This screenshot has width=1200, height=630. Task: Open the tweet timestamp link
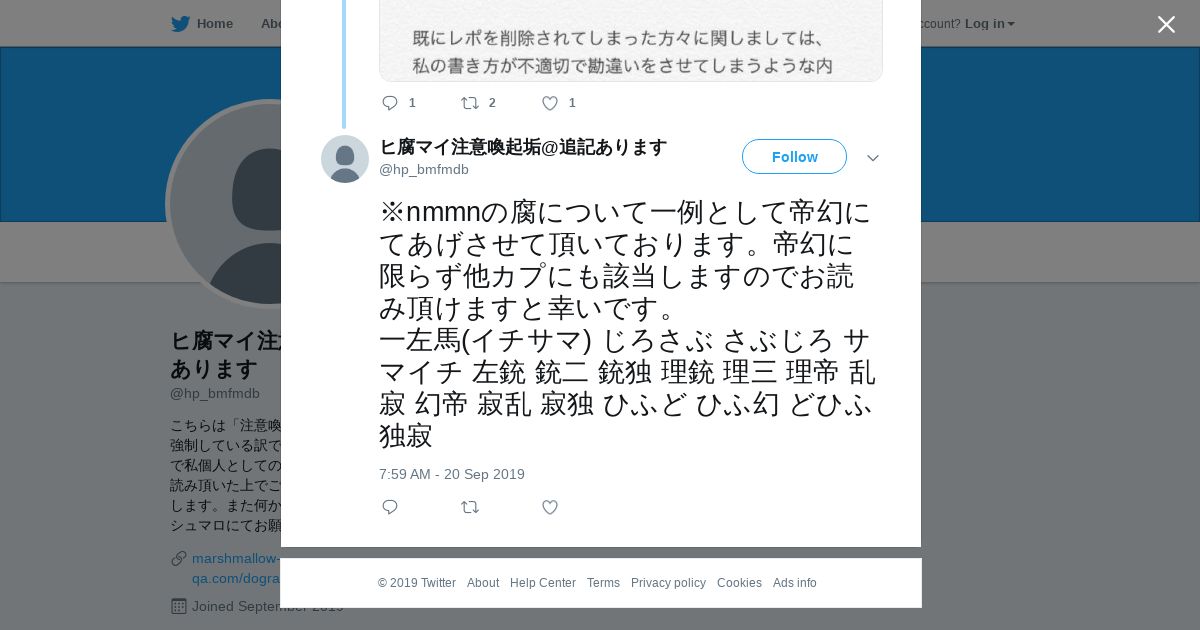pyautogui.click(x=451, y=474)
